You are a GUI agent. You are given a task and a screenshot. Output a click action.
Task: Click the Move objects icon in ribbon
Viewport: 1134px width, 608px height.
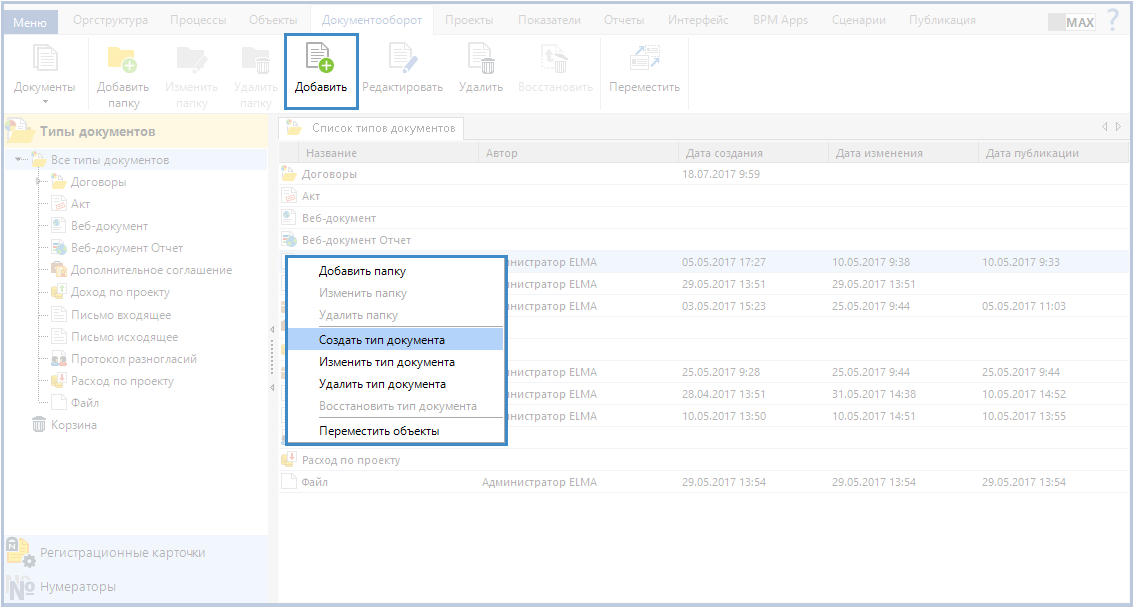644,59
